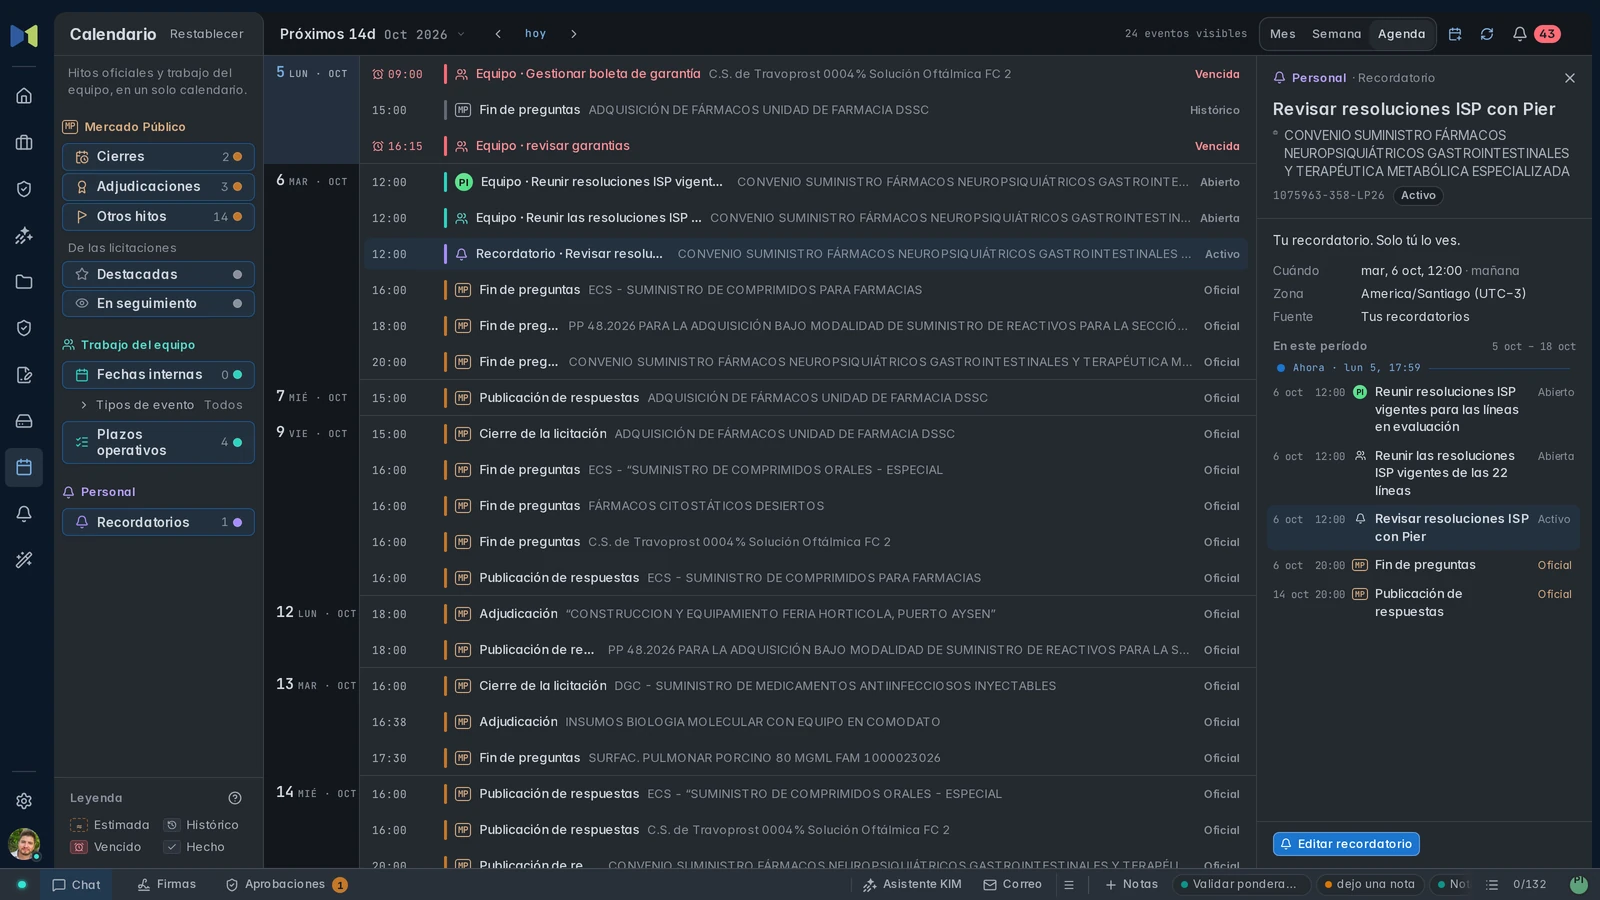Toggle the Recordatorios filter
1600x900 pixels.
[x=158, y=522]
